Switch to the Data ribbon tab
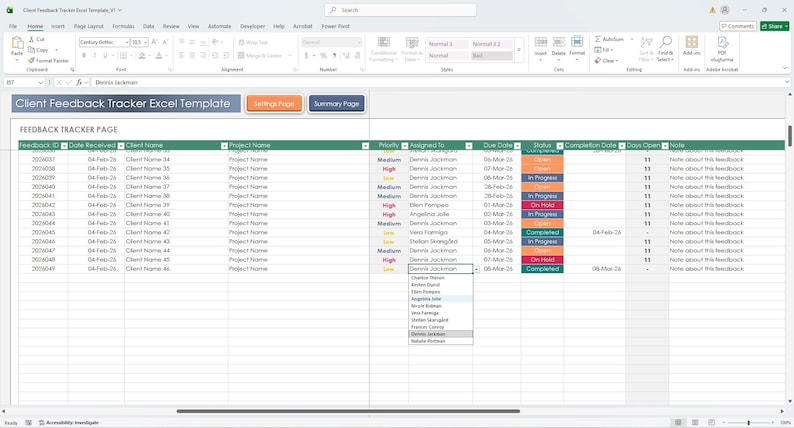The width and height of the screenshot is (794, 428). coord(148,26)
